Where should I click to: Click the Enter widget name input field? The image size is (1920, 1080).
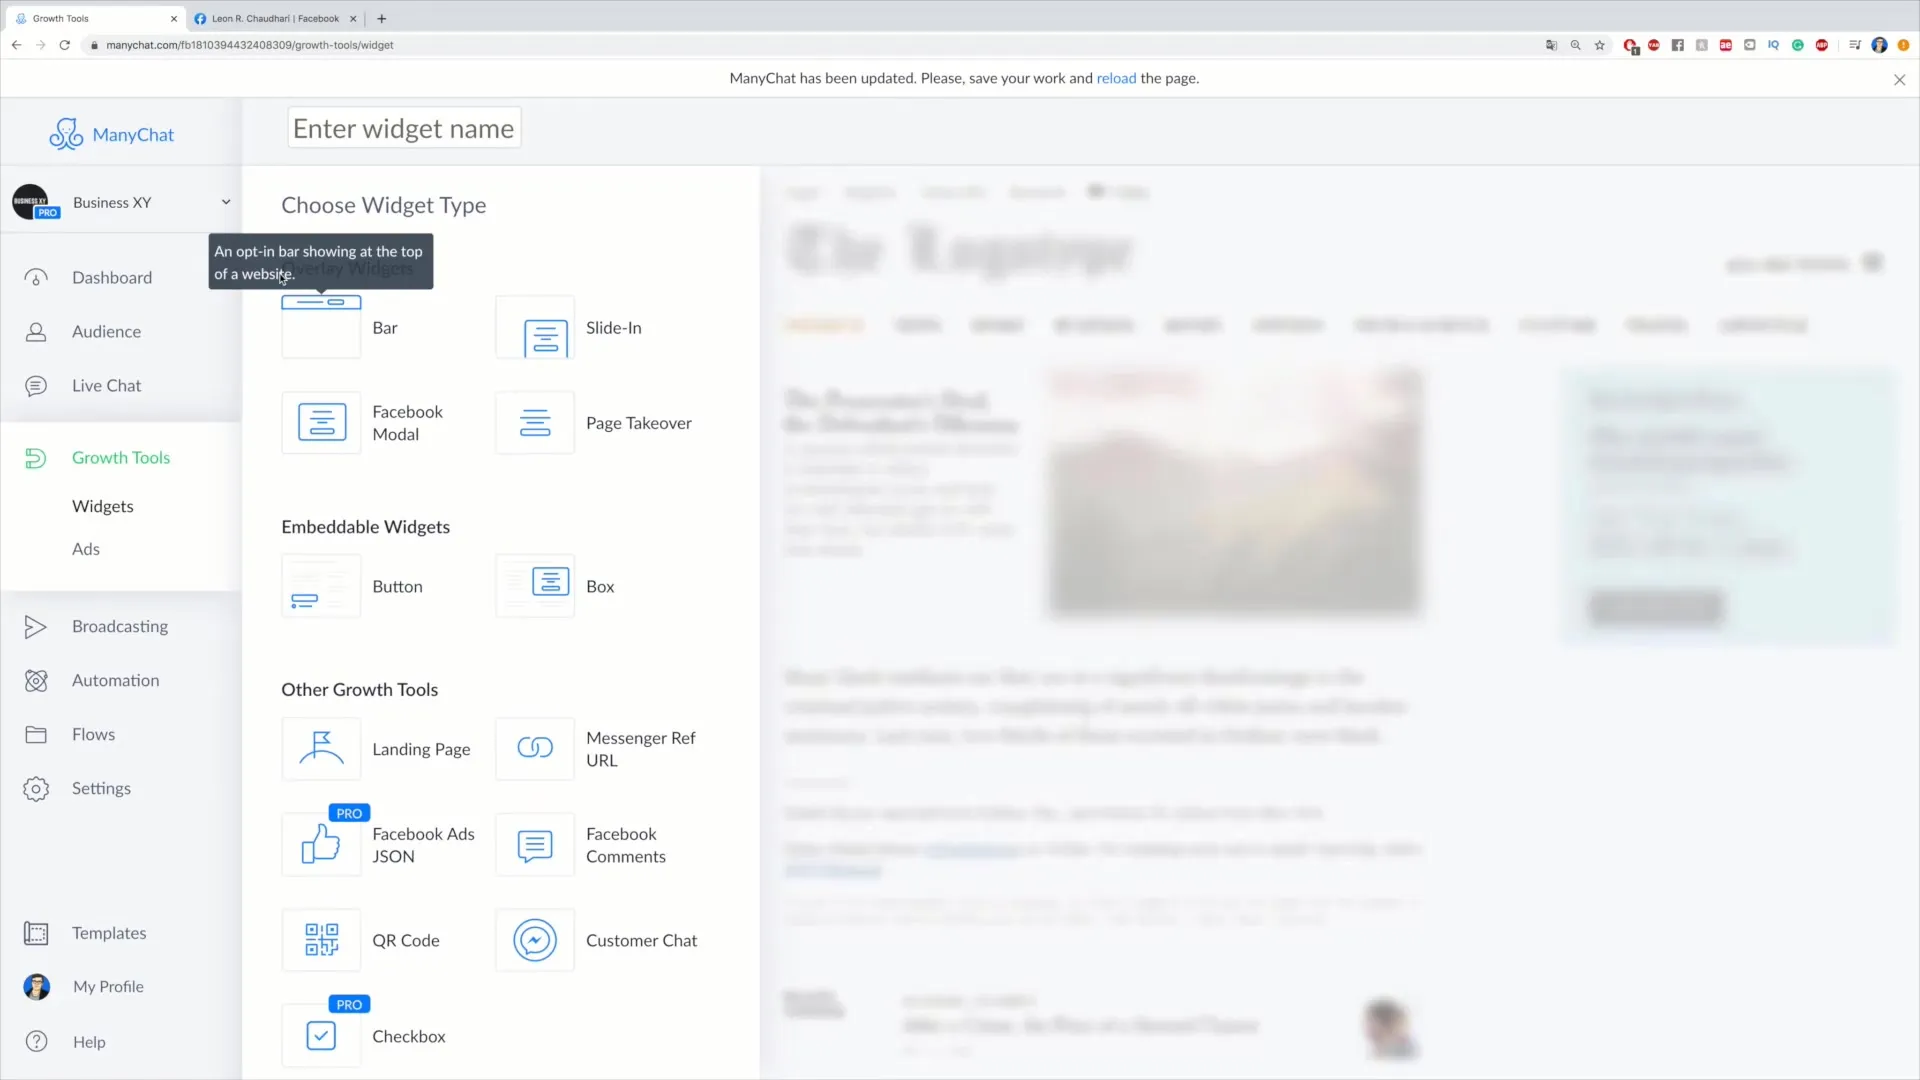pyautogui.click(x=404, y=128)
